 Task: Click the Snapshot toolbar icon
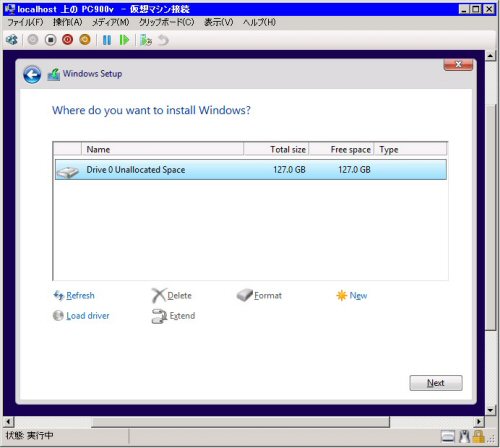click(x=146, y=40)
